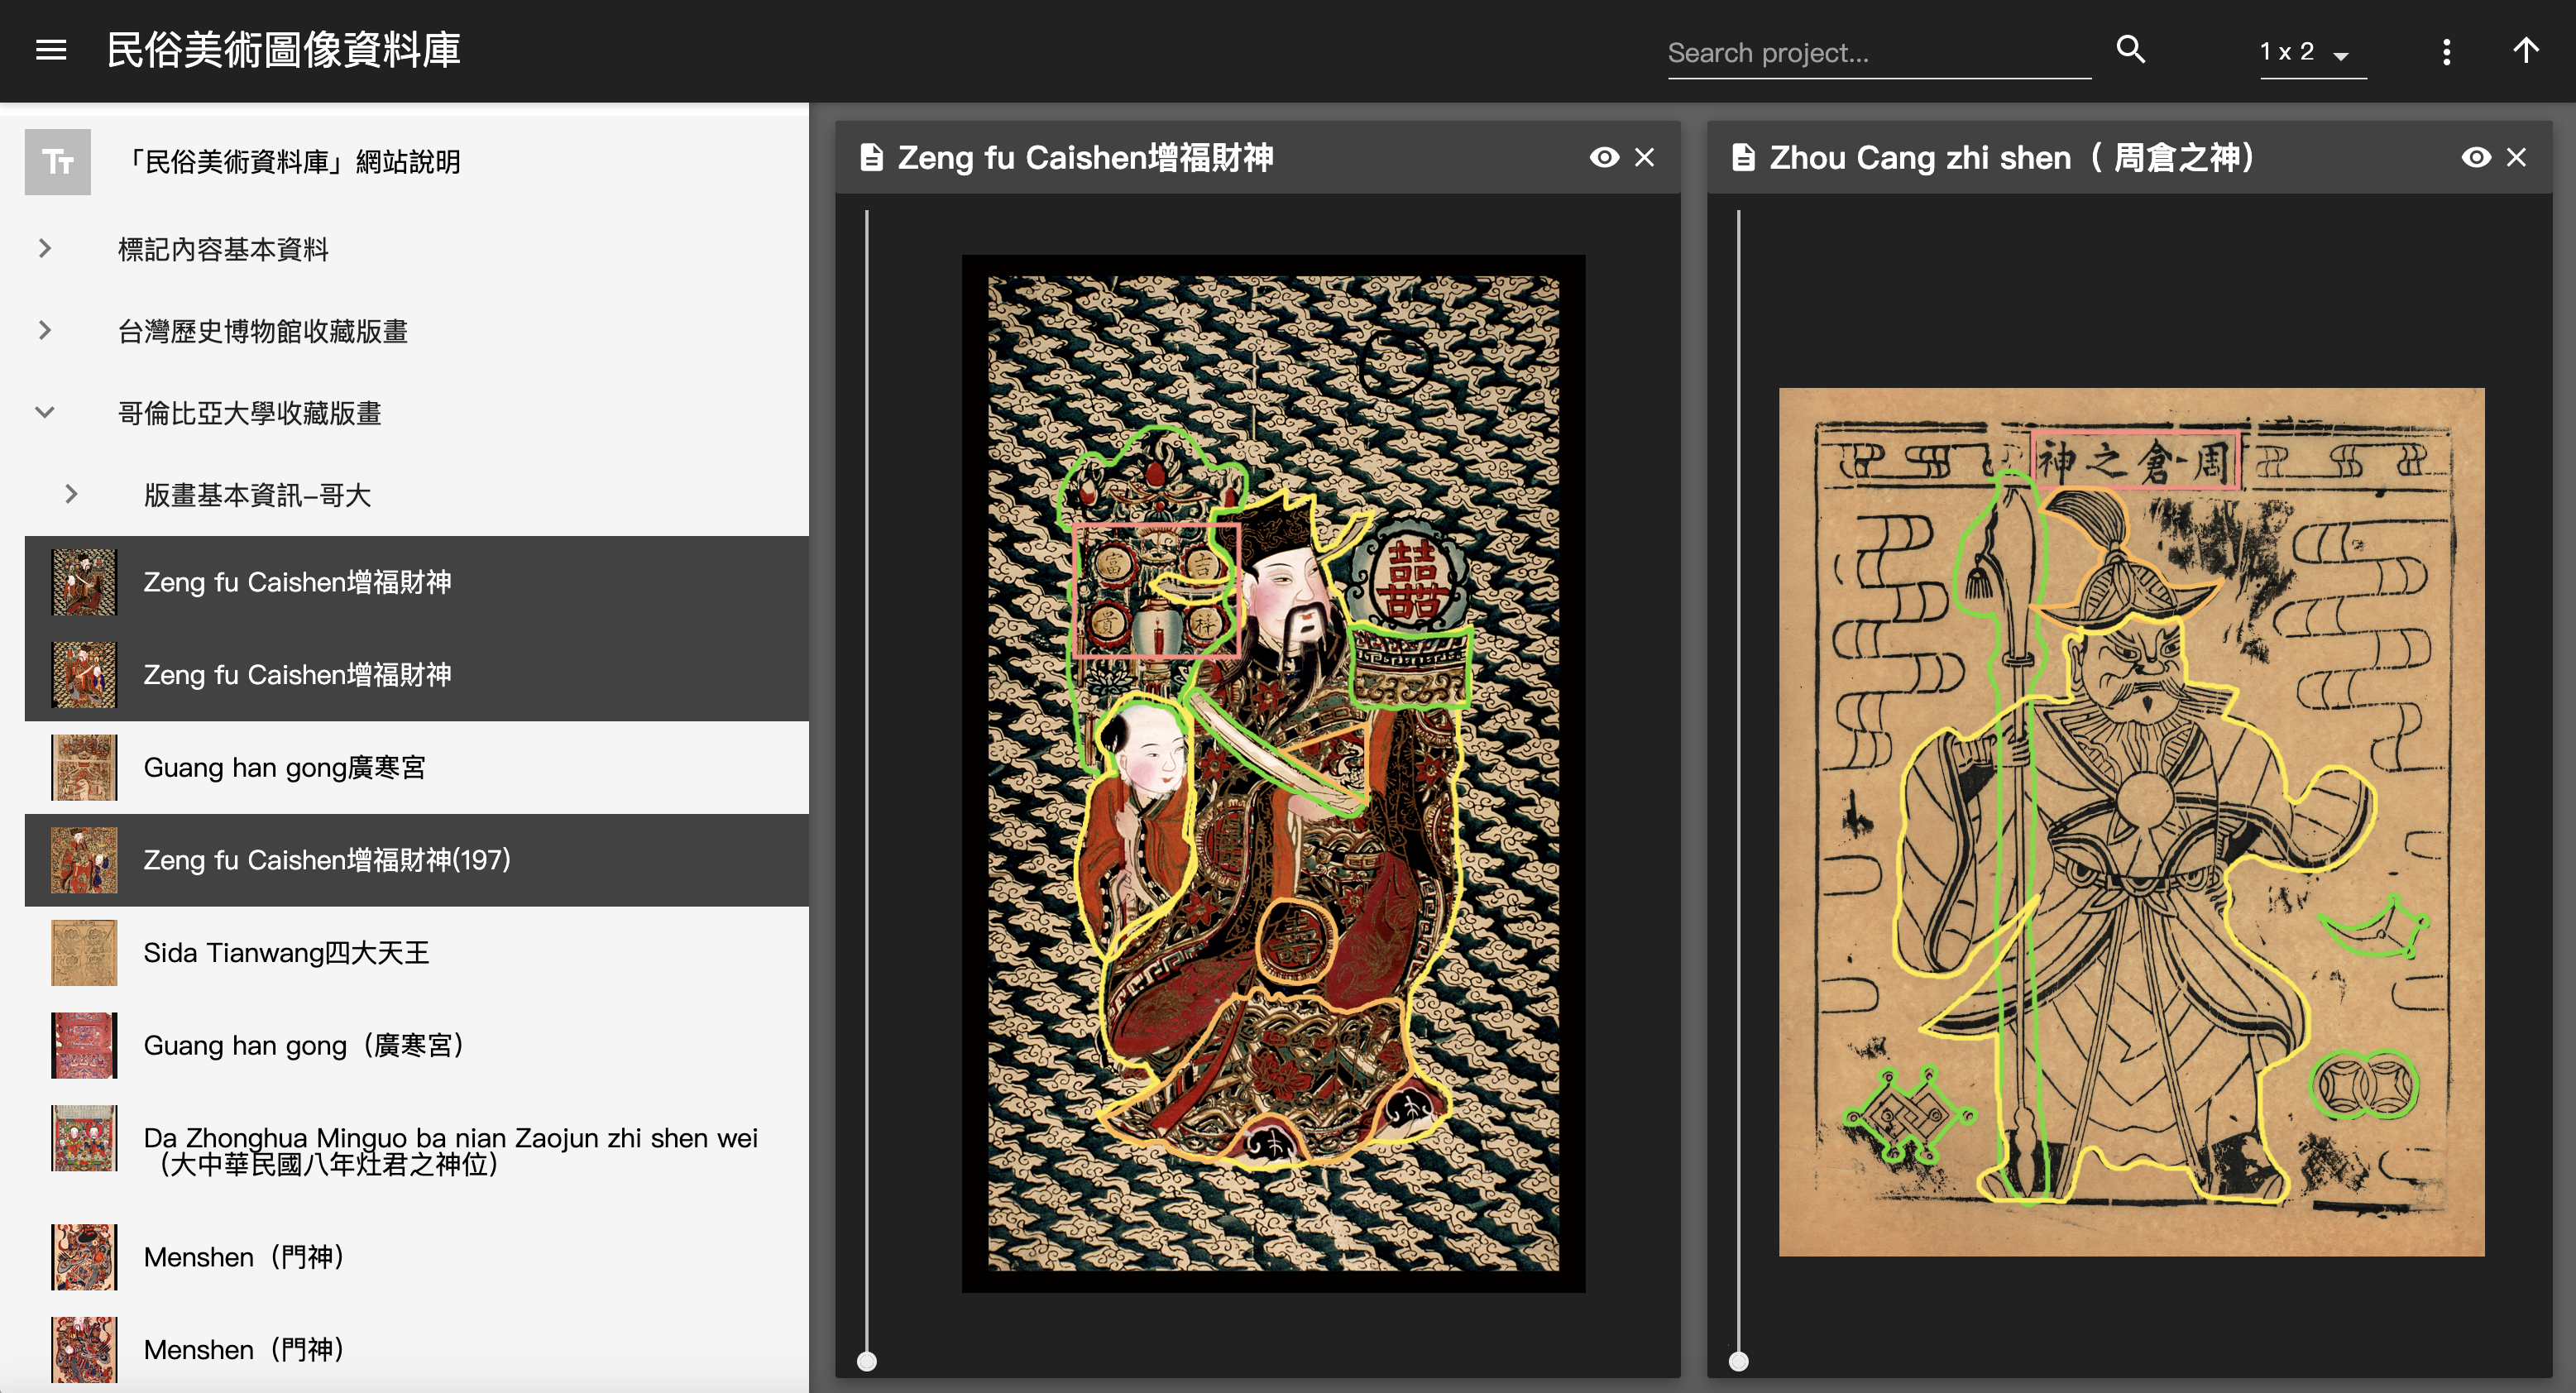The image size is (2576, 1393).
Task: Select Zeng fu Caishen增福財神(197) item
Action: click(417, 860)
